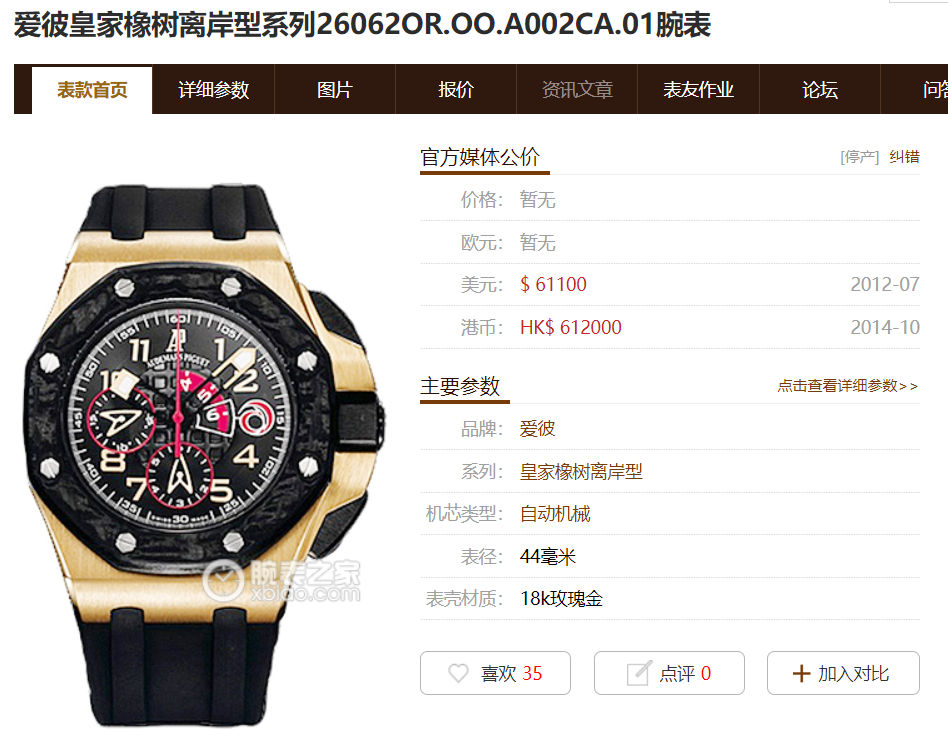Open the 资讯文章 tab

coord(577,89)
